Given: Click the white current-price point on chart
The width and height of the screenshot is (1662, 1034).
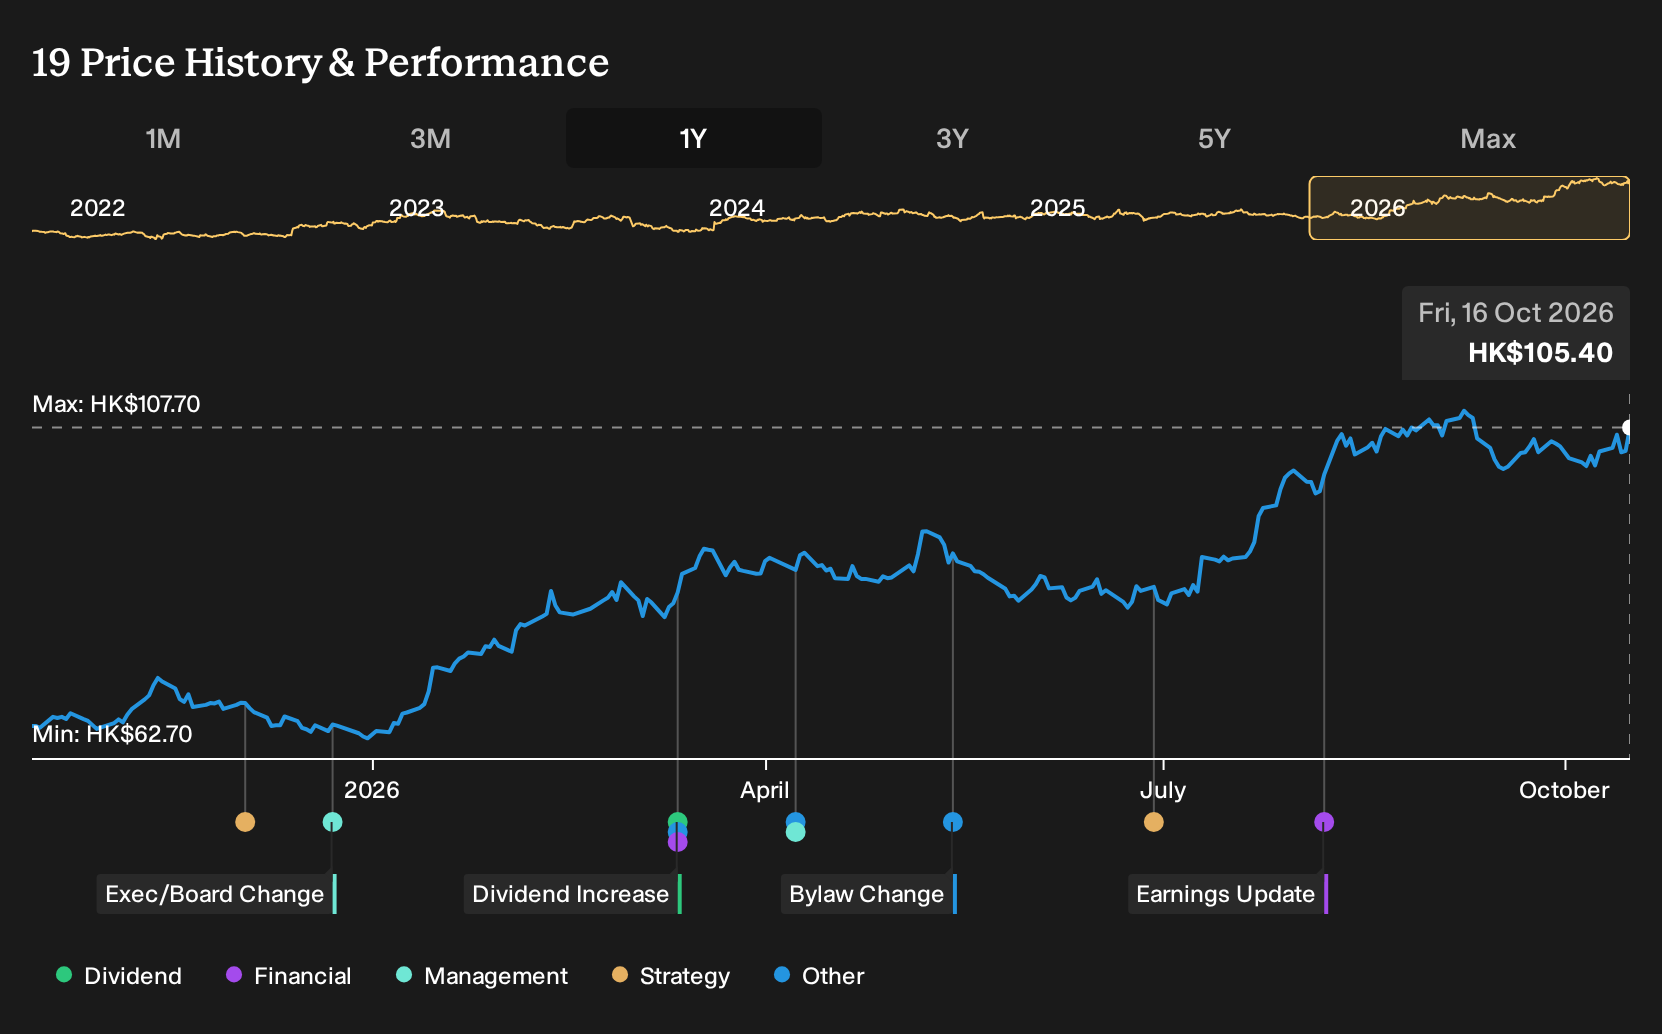Looking at the screenshot, I should click(x=1628, y=428).
